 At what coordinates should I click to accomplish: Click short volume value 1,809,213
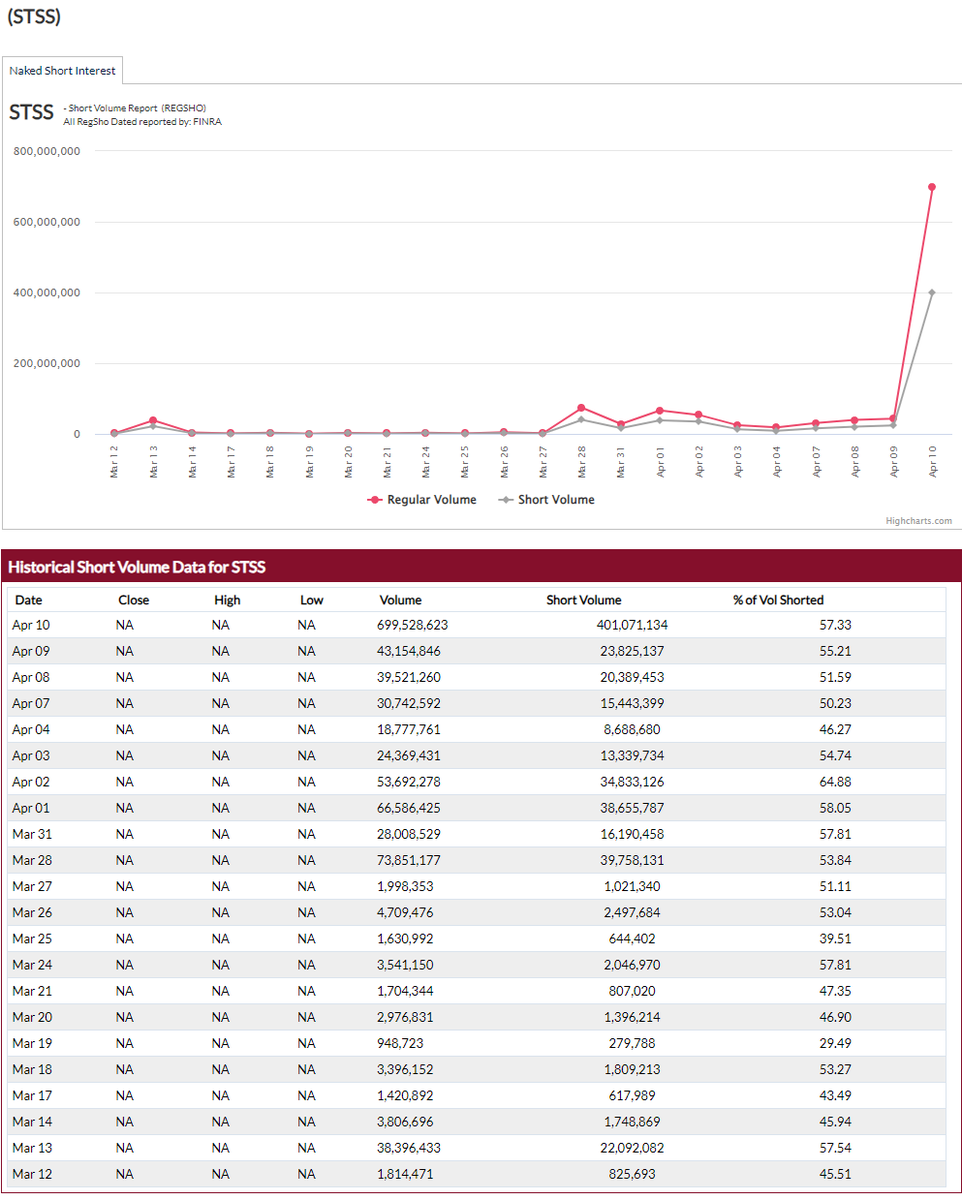[632, 1068]
